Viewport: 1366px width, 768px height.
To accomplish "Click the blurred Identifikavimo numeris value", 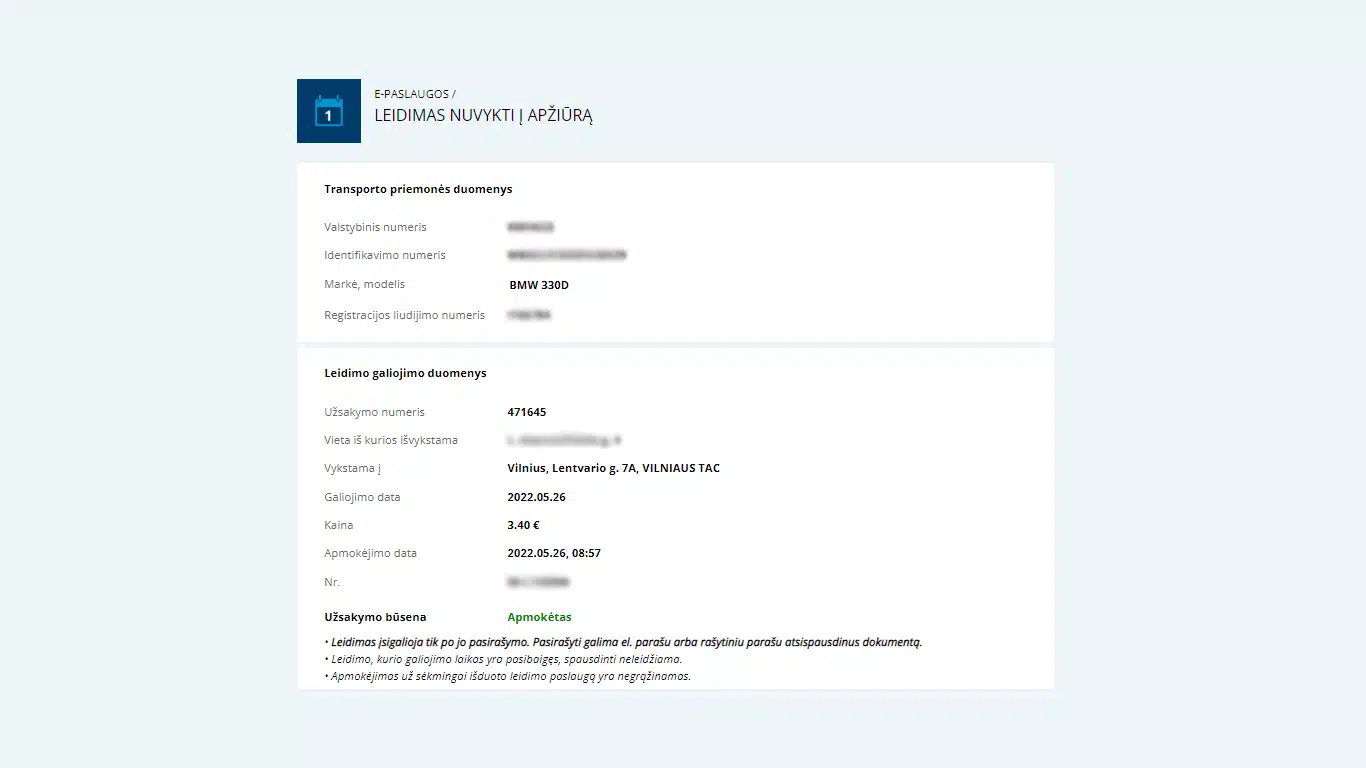I will 567,255.
